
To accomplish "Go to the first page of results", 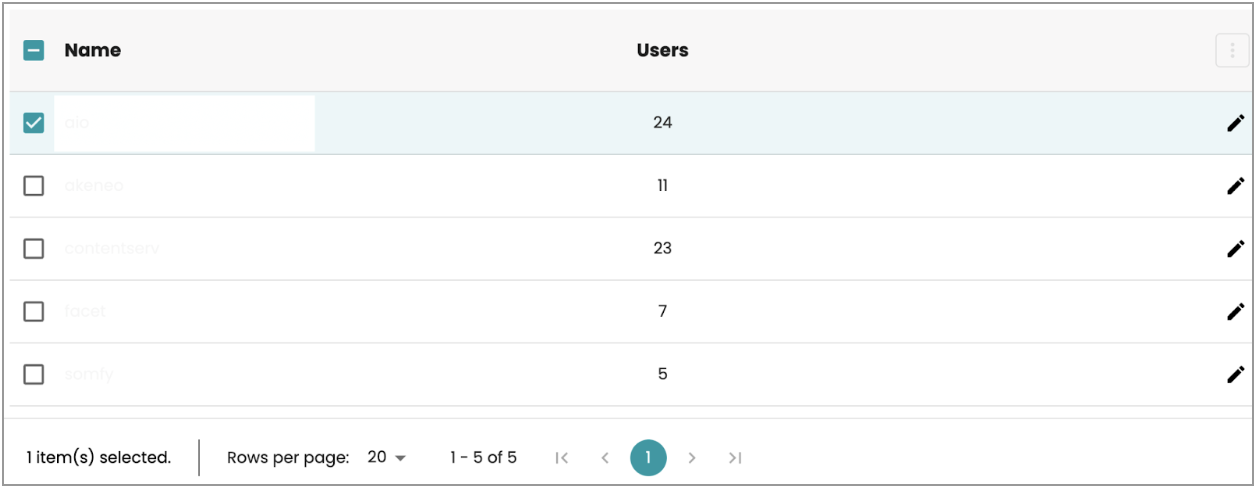I will tap(562, 458).
